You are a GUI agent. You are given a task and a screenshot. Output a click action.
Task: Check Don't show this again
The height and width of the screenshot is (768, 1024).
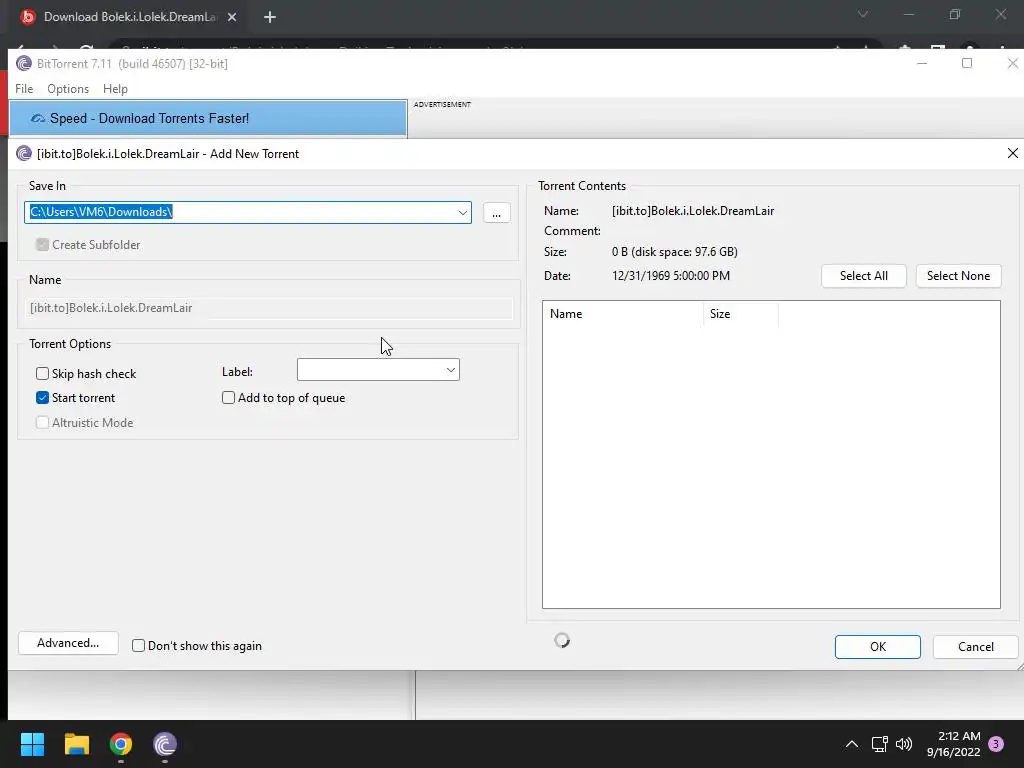point(138,646)
